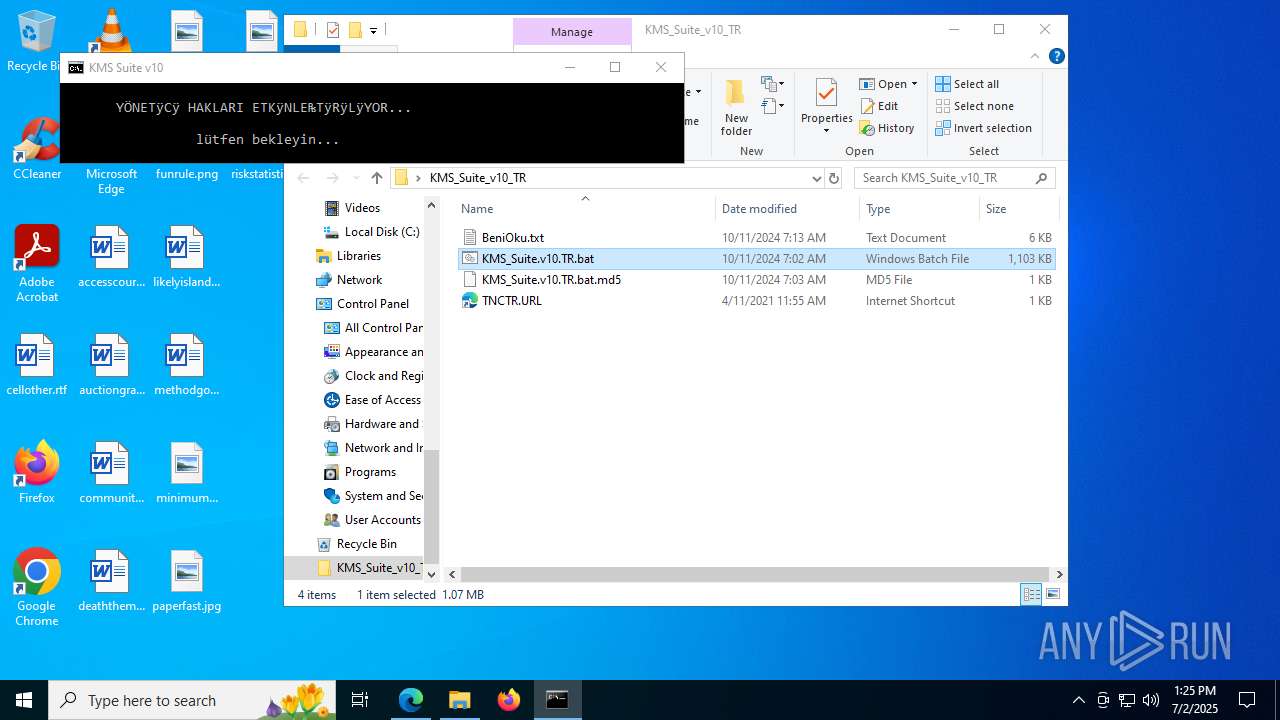Select the KMS_Suite.v10.TR.bat.md5 file

(x=551, y=280)
